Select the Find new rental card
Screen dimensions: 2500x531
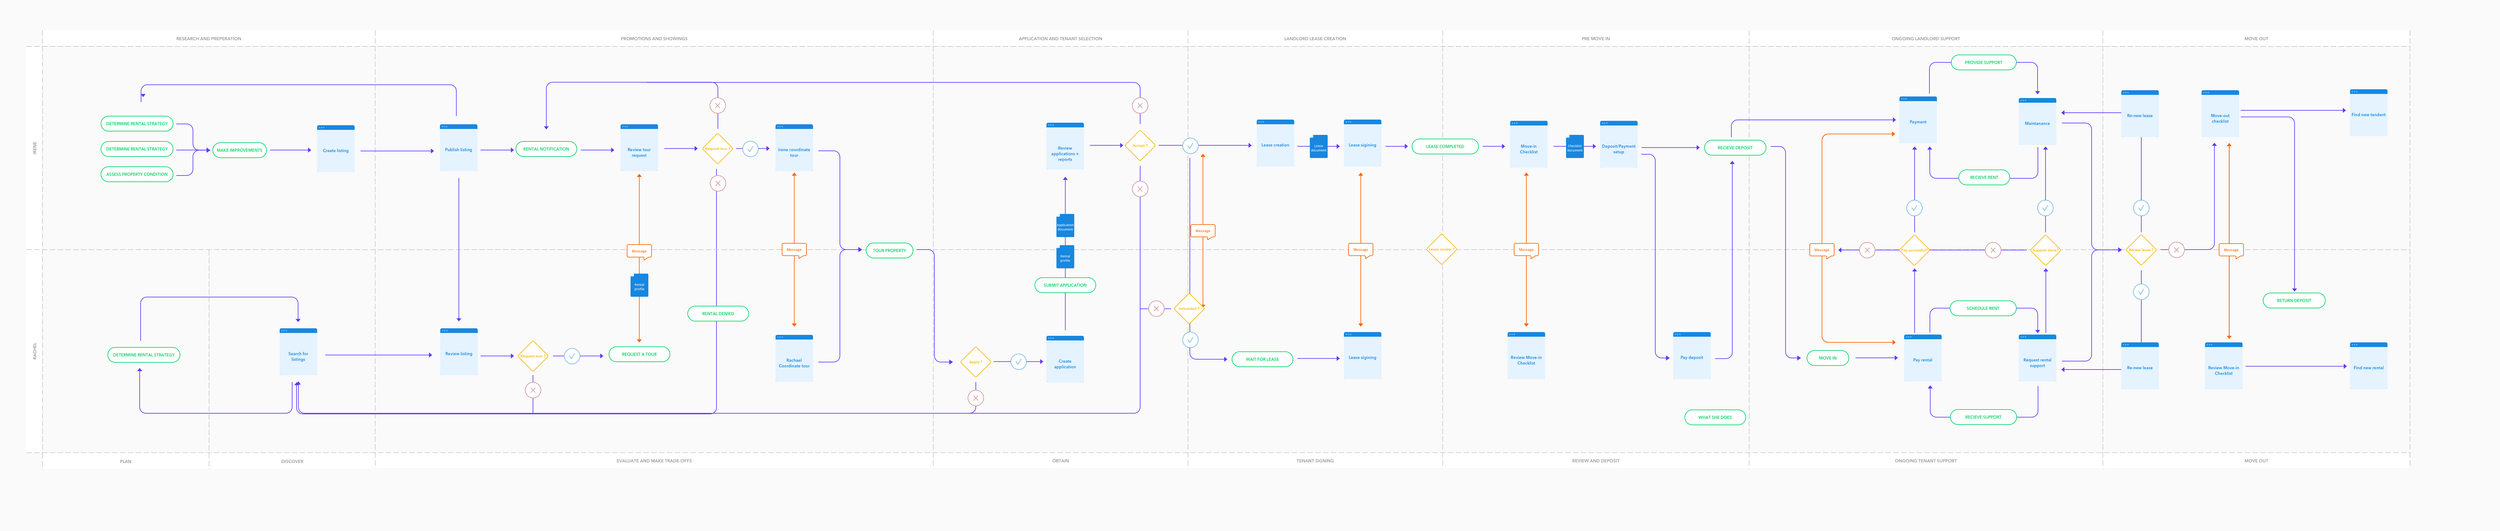click(x=2368, y=366)
